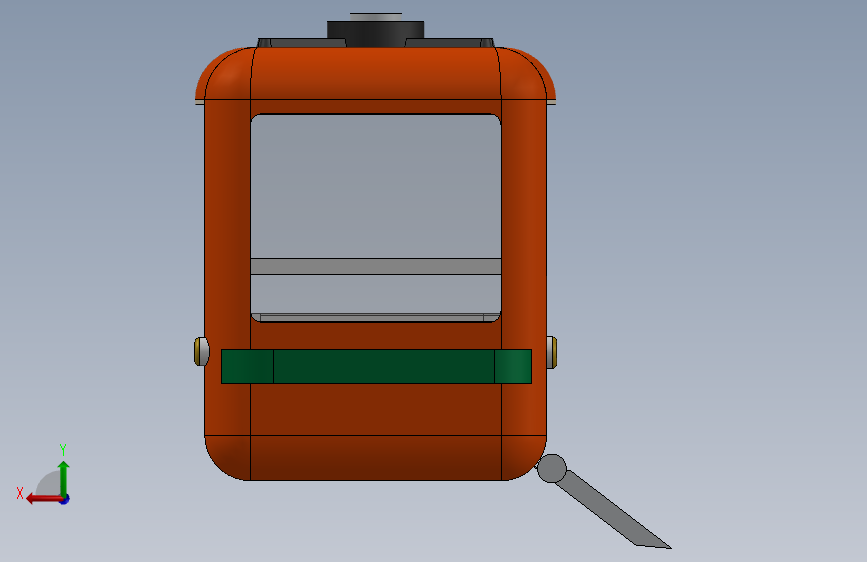Select the gray ball joint of the lever
The height and width of the screenshot is (562, 867).
(x=552, y=469)
